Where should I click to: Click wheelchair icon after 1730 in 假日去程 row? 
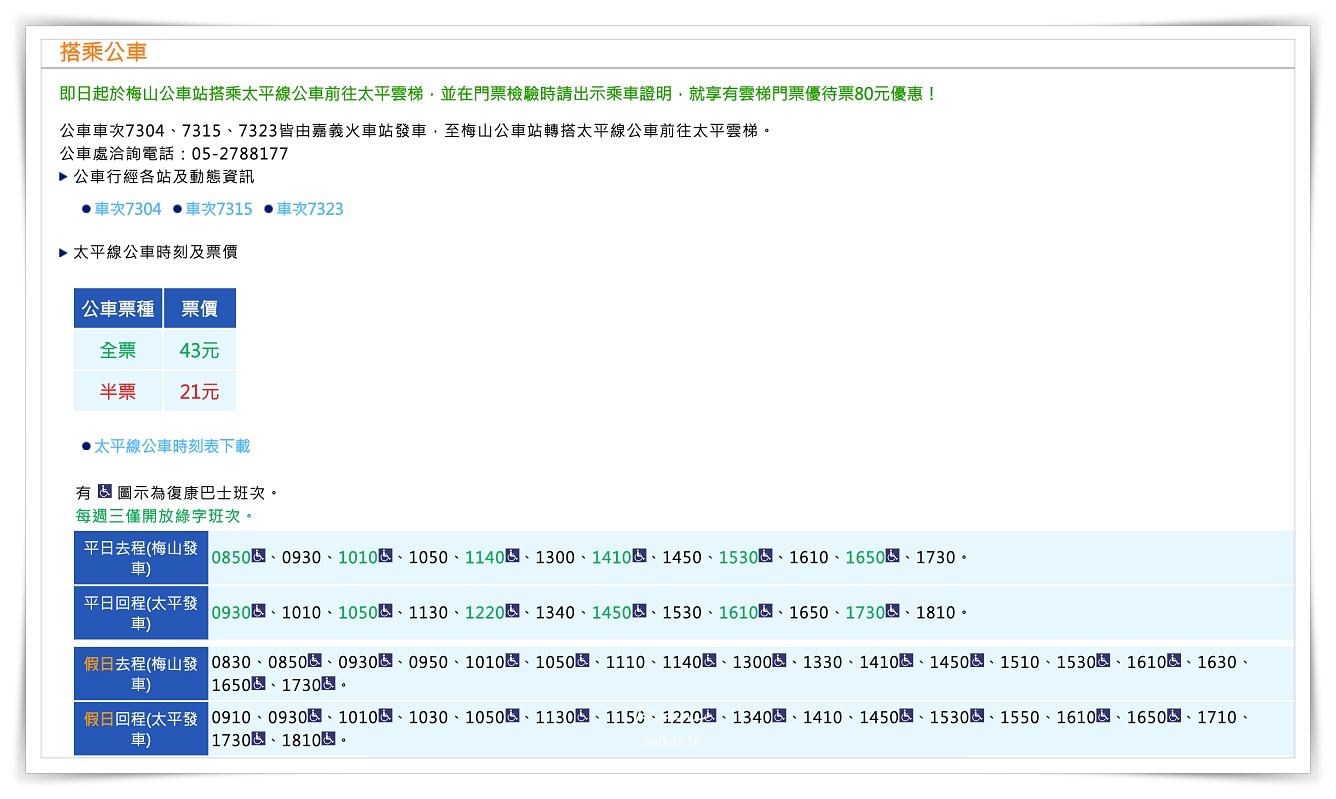click(x=328, y=684)
